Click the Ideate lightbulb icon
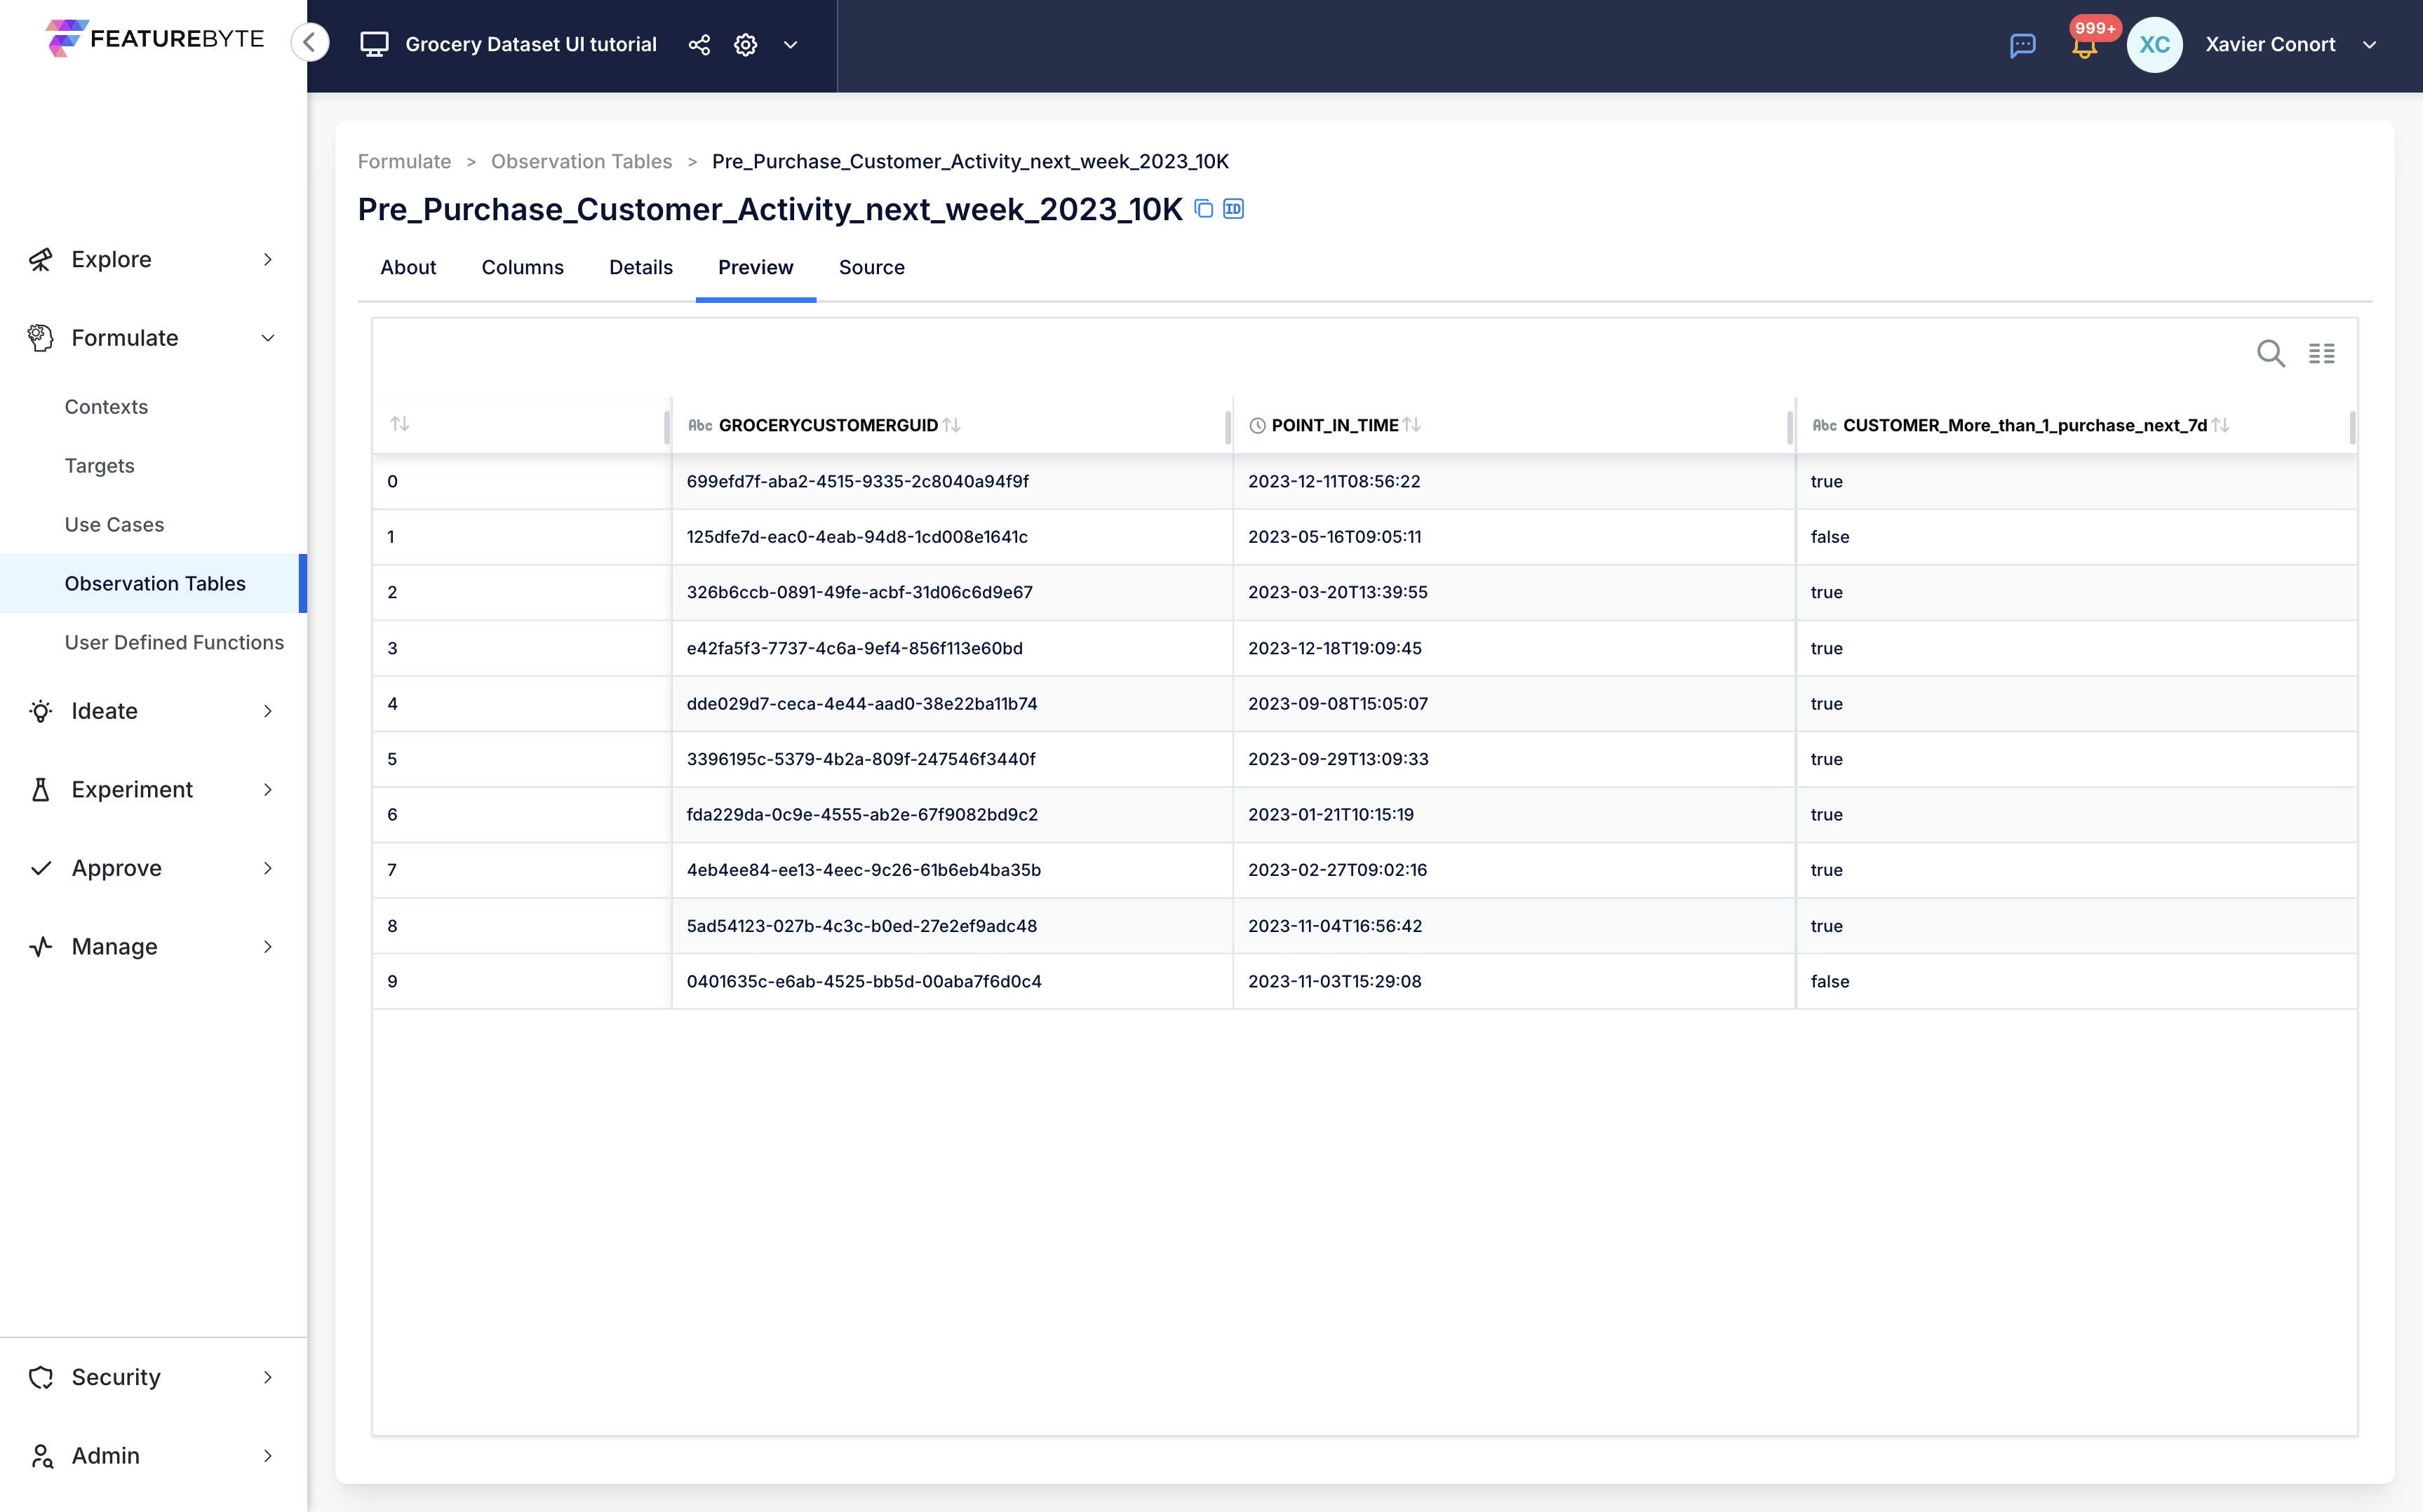 [40, 711]
